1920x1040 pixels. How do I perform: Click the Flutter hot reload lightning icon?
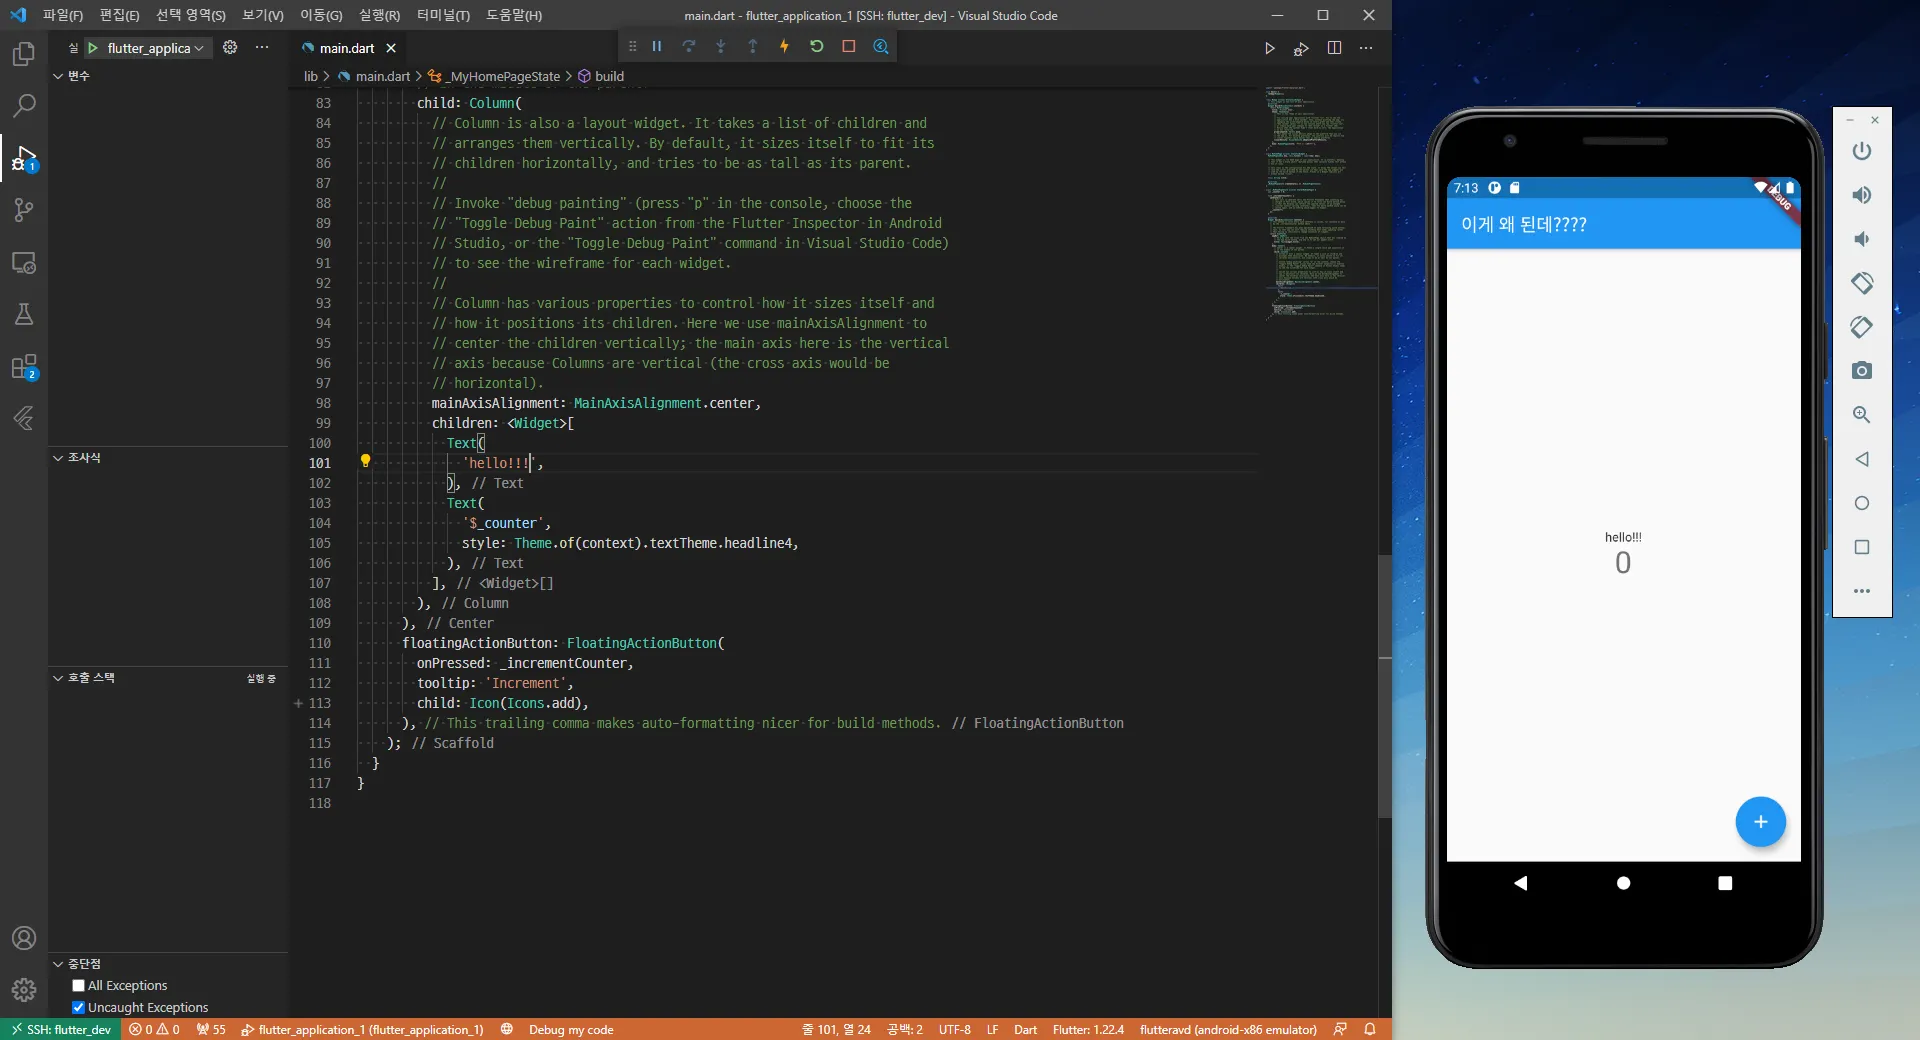784,46
